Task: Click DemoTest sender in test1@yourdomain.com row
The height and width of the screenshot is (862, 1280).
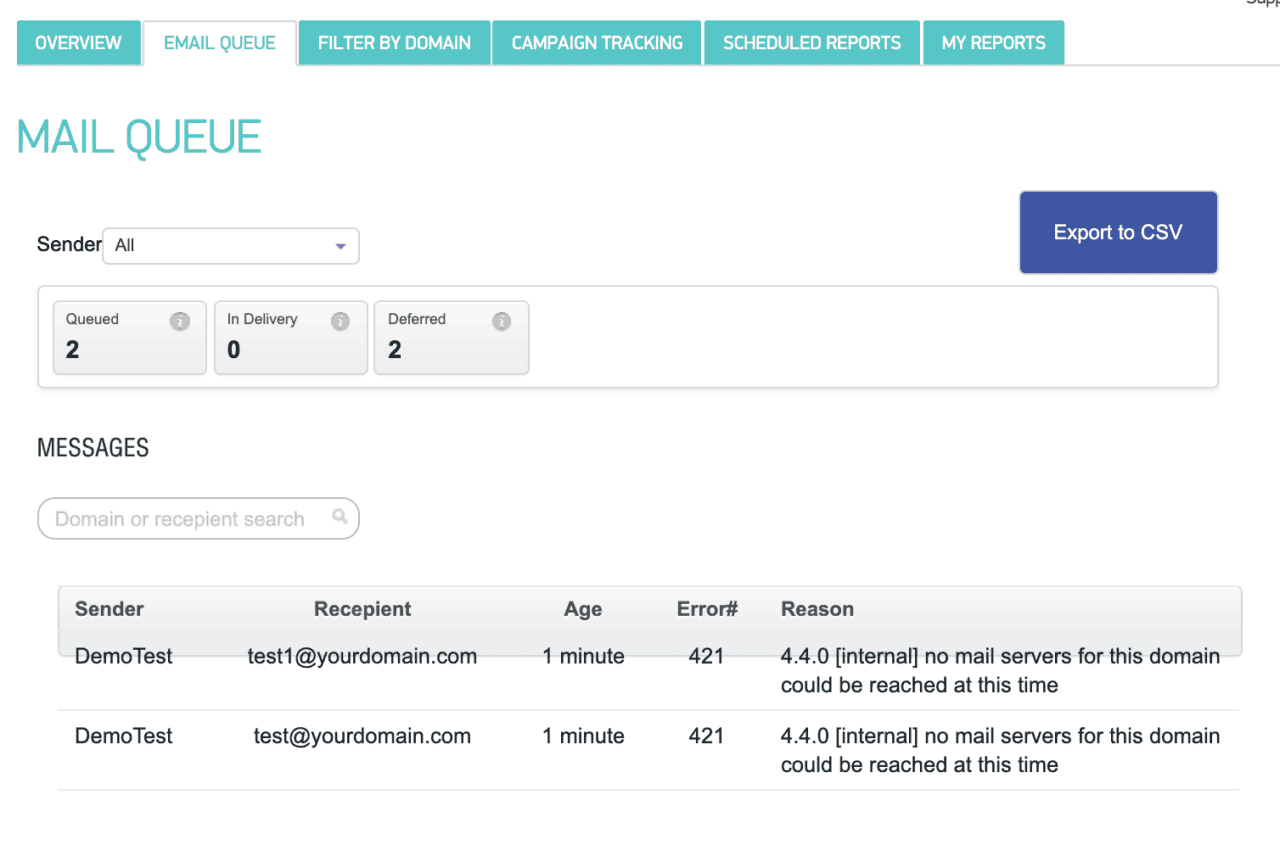Action: 124,657
